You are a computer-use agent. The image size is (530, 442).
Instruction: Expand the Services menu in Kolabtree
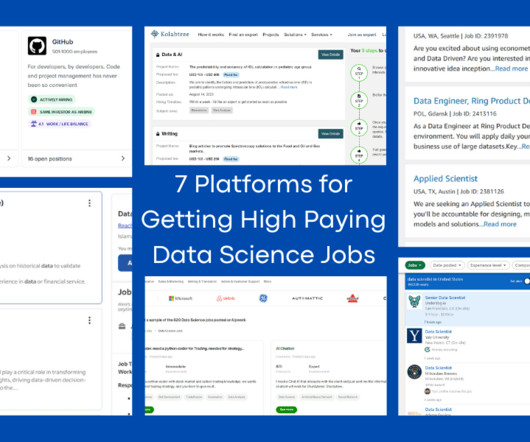[x=321, y=35]
